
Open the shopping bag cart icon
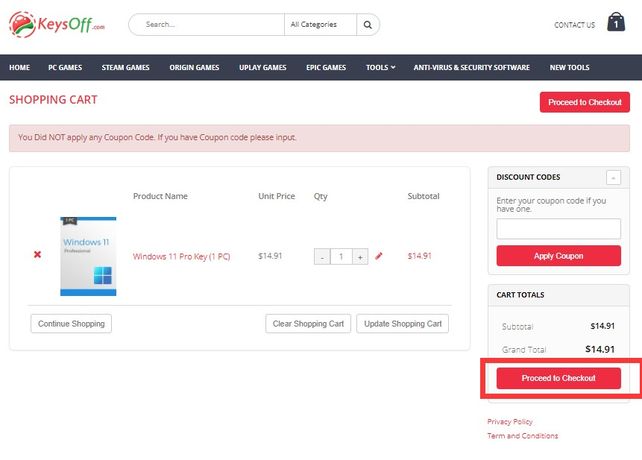pyautogui.click(x=615, y=23)
